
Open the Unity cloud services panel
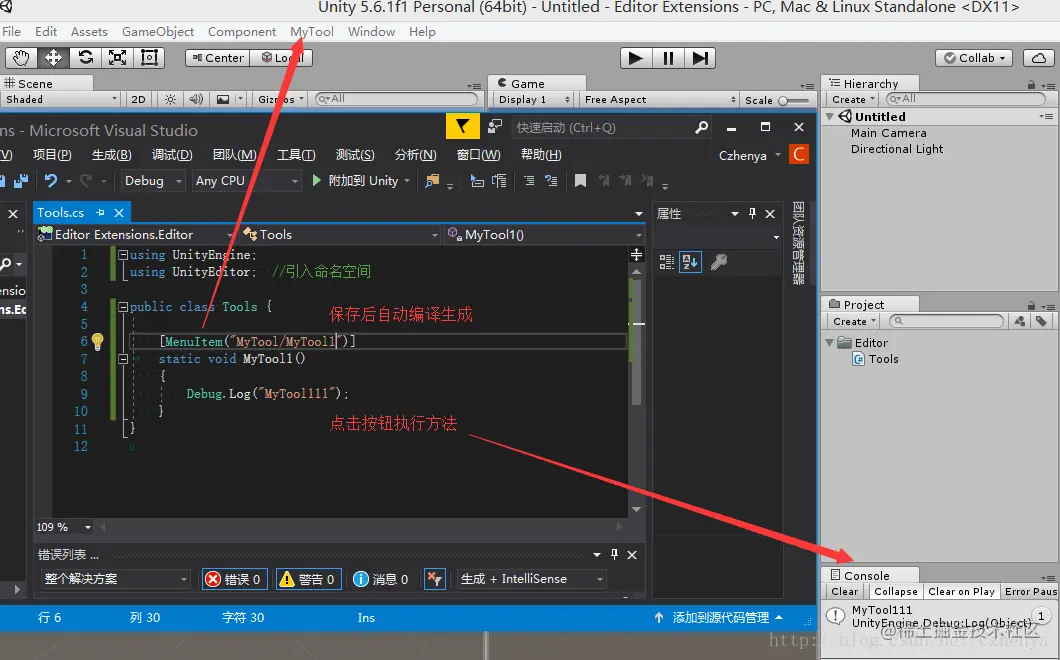pos(1039,58)
